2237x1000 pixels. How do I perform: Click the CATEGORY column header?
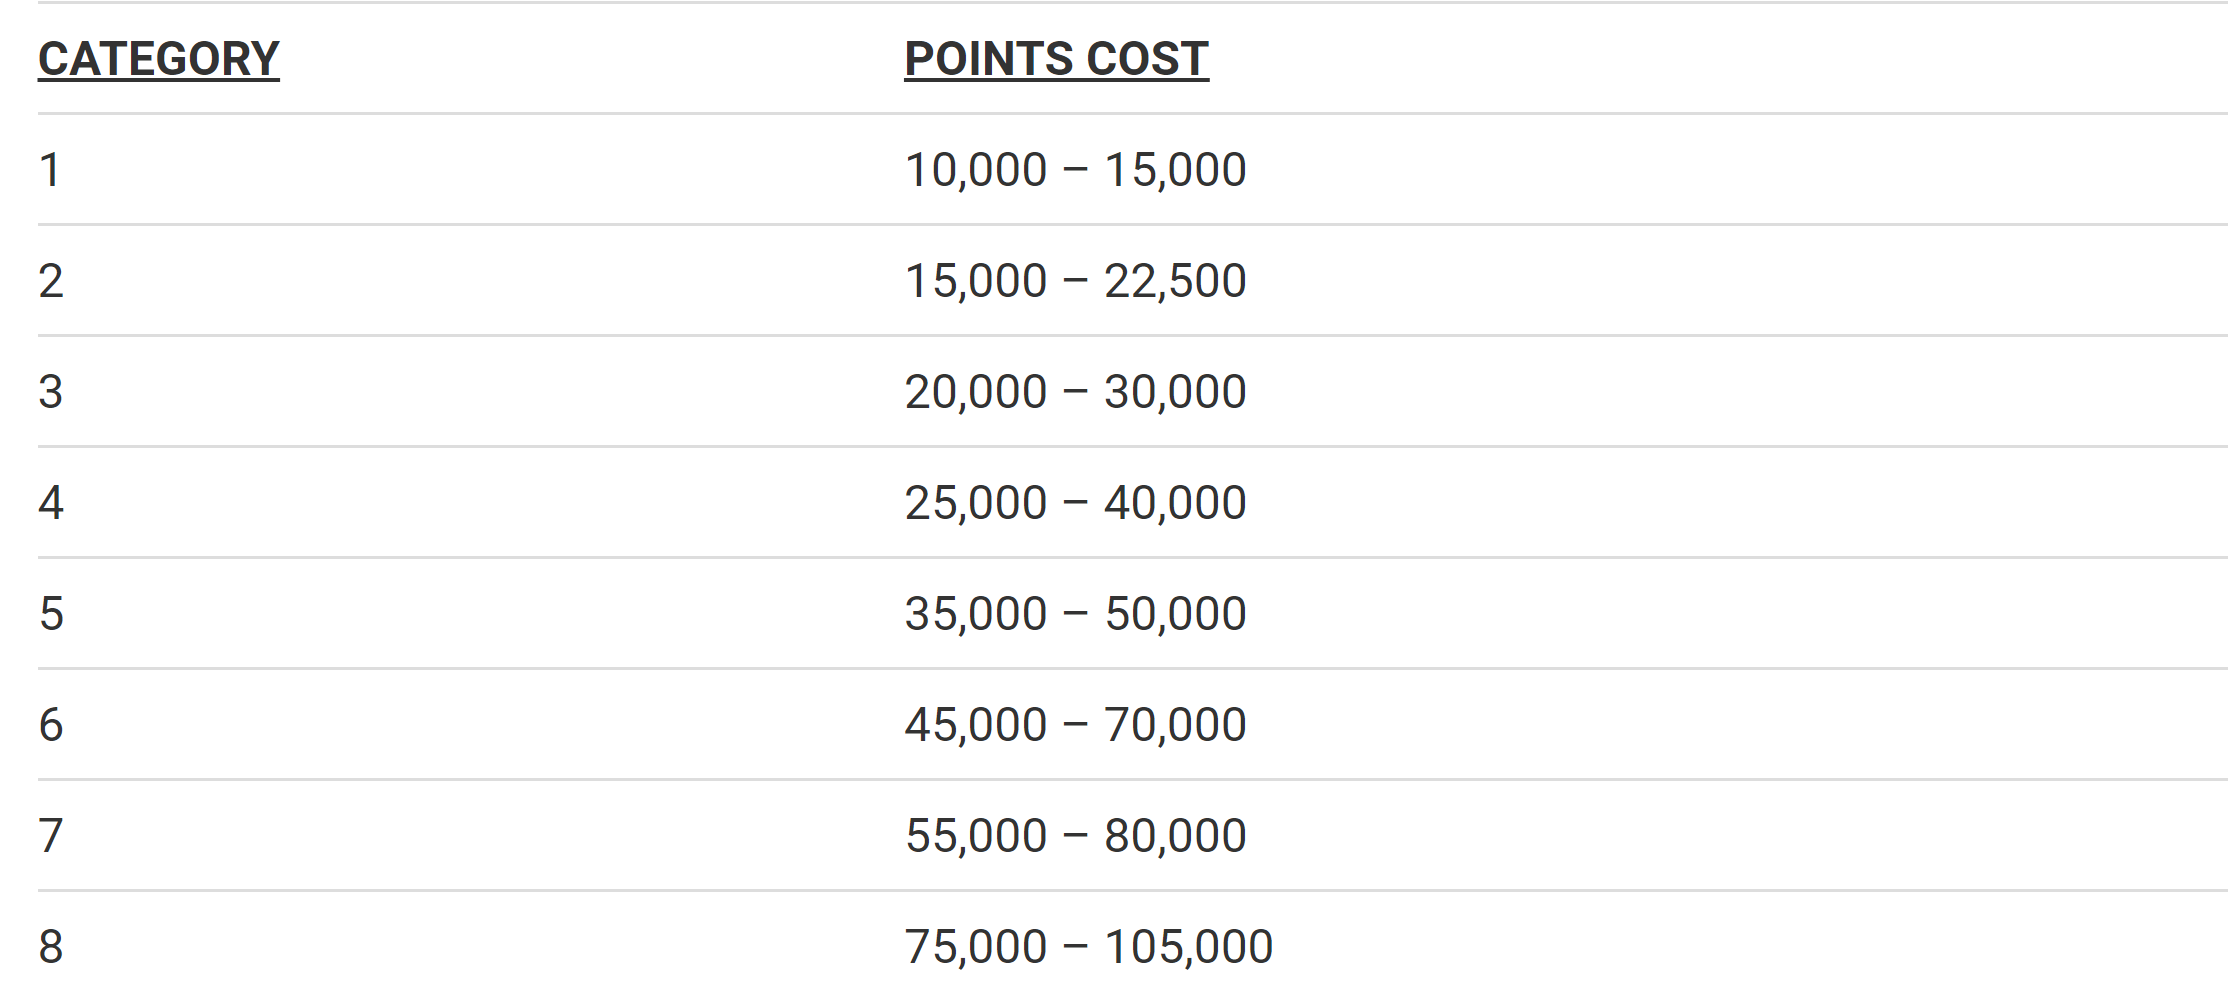pos(159,59)
